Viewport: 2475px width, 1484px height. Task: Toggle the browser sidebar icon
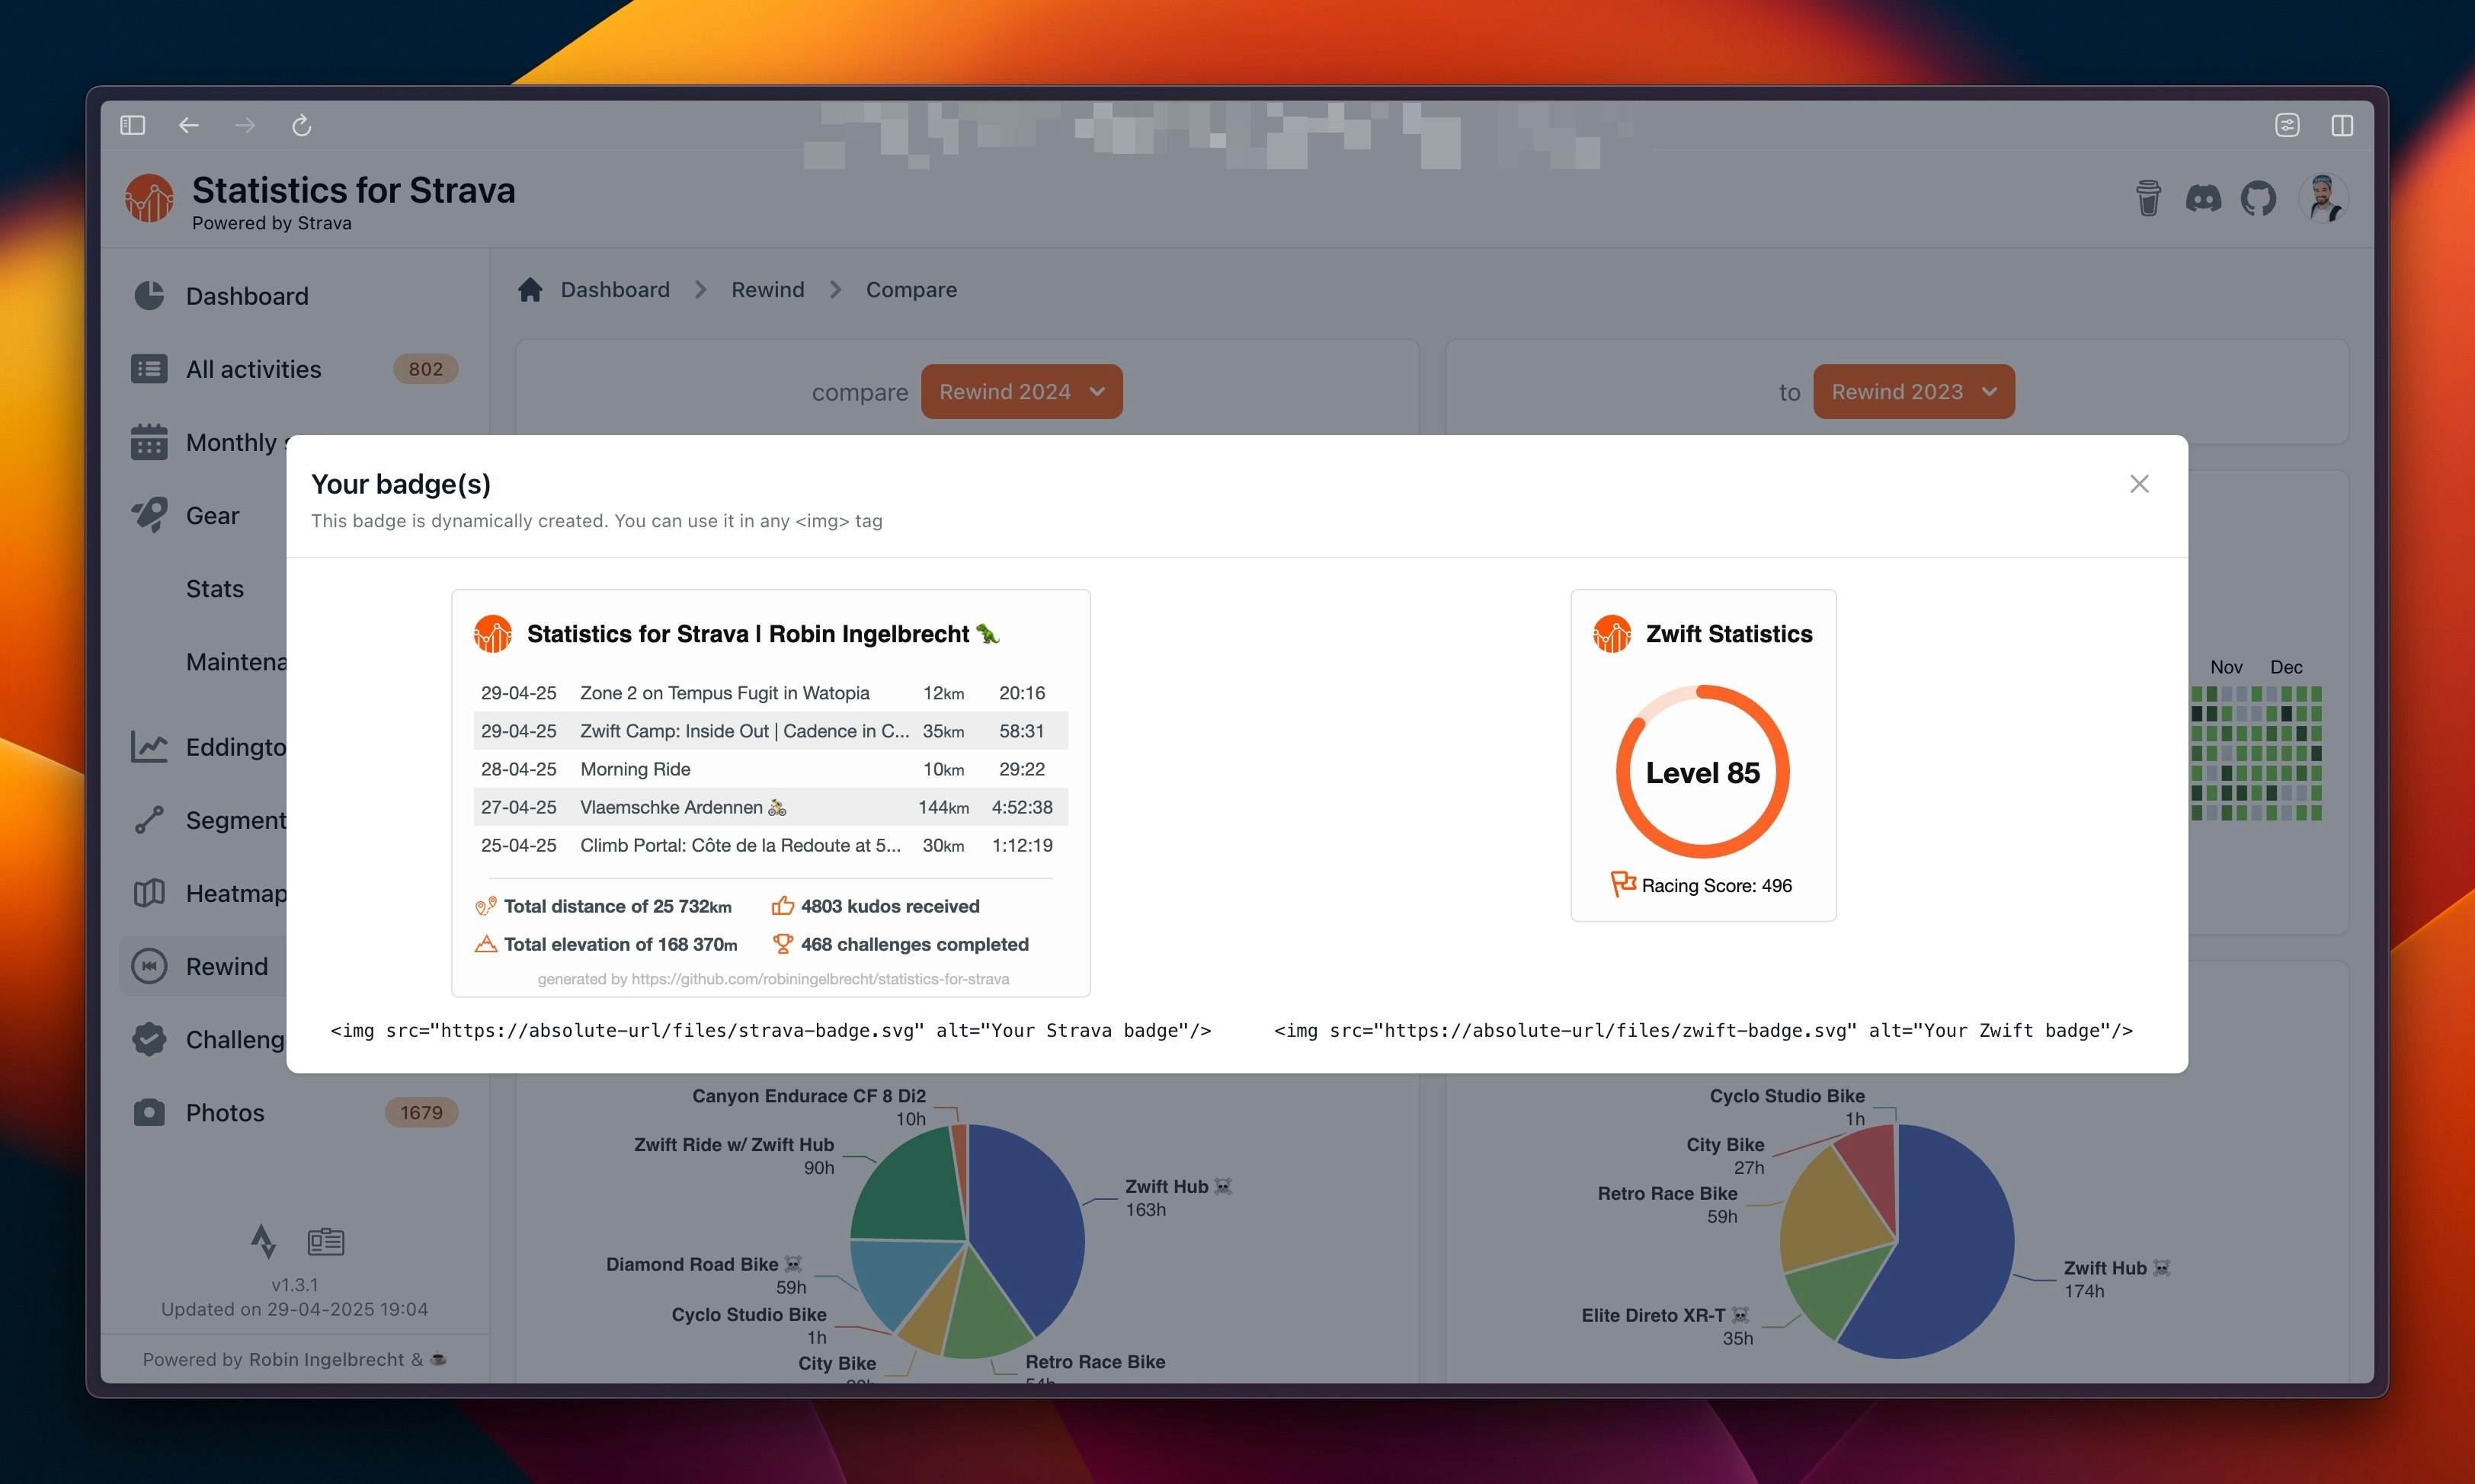(x=133, y=125)
